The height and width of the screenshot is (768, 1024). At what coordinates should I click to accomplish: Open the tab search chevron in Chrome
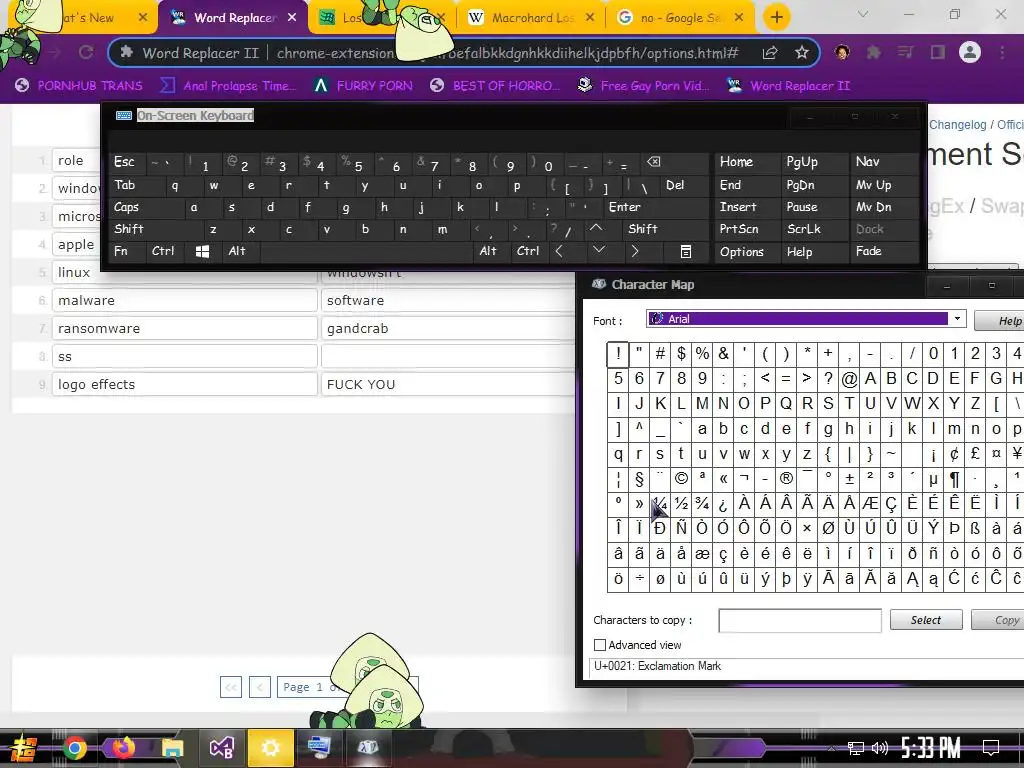point(863,14)
